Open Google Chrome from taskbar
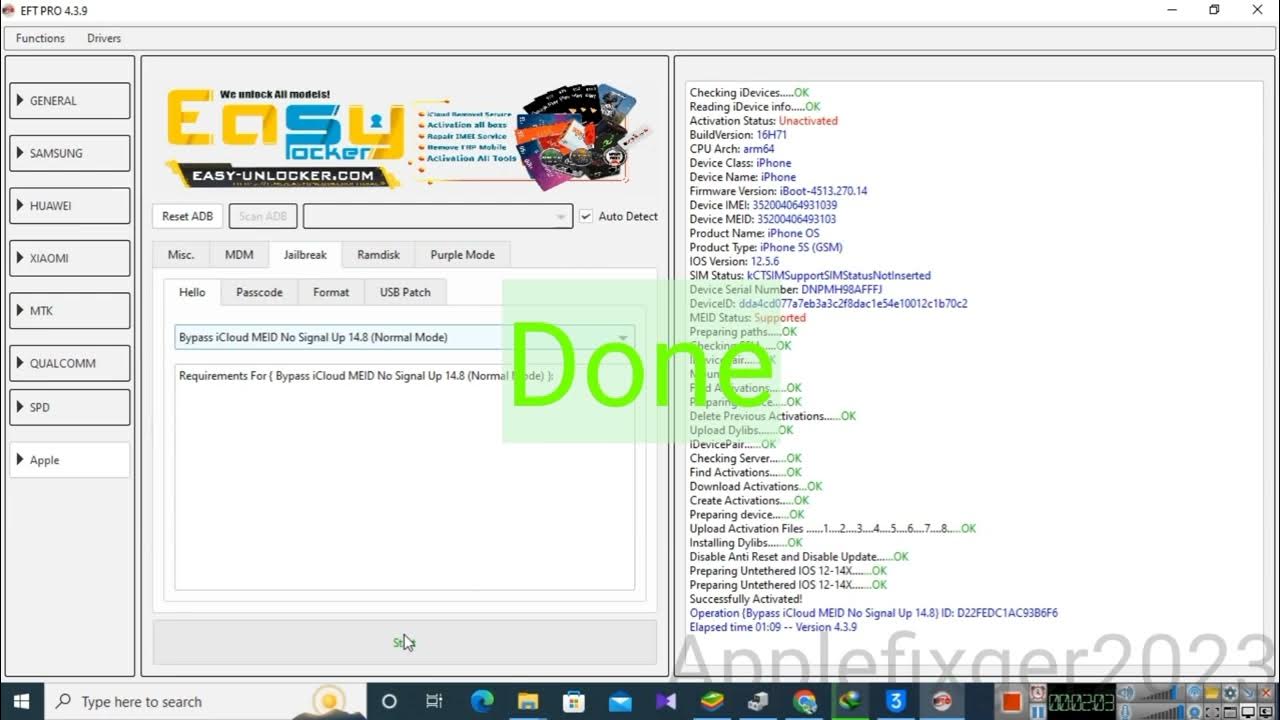The width and height of the screenshot is (1280, 720). [x=804, y=701]
